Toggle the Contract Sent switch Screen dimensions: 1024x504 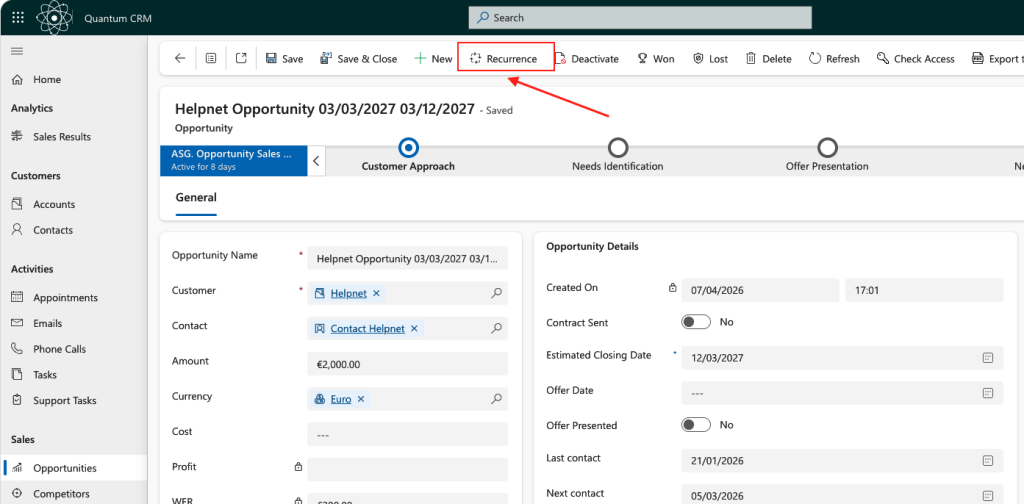696,322
